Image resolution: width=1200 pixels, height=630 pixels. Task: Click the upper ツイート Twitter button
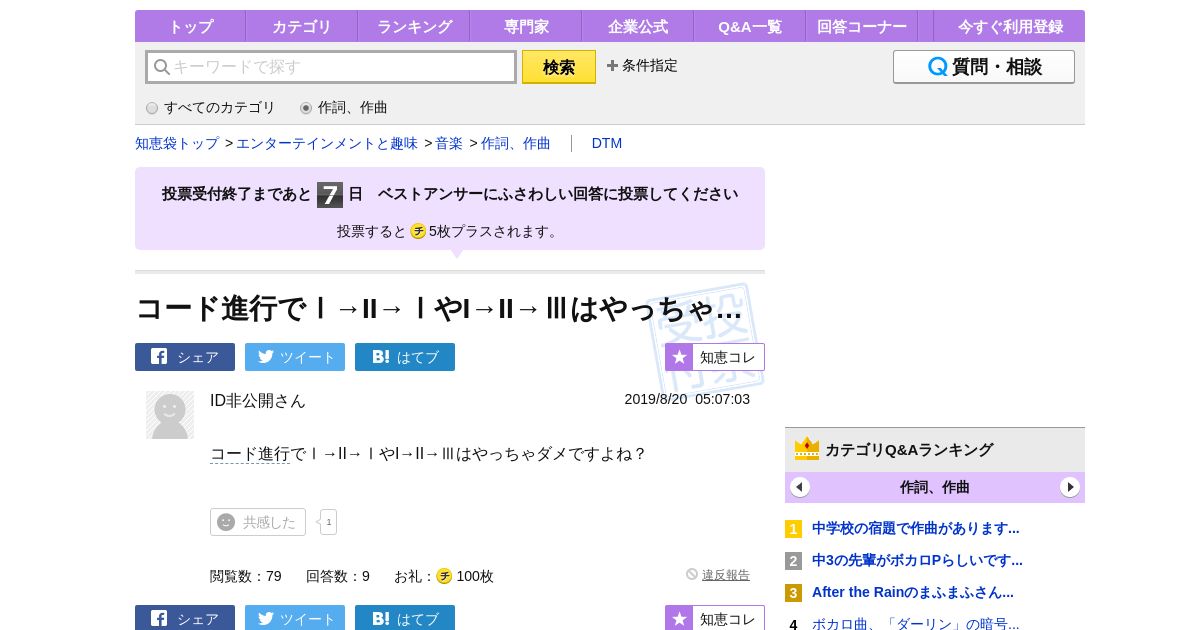pyautogui.click(x=295, y=357)
